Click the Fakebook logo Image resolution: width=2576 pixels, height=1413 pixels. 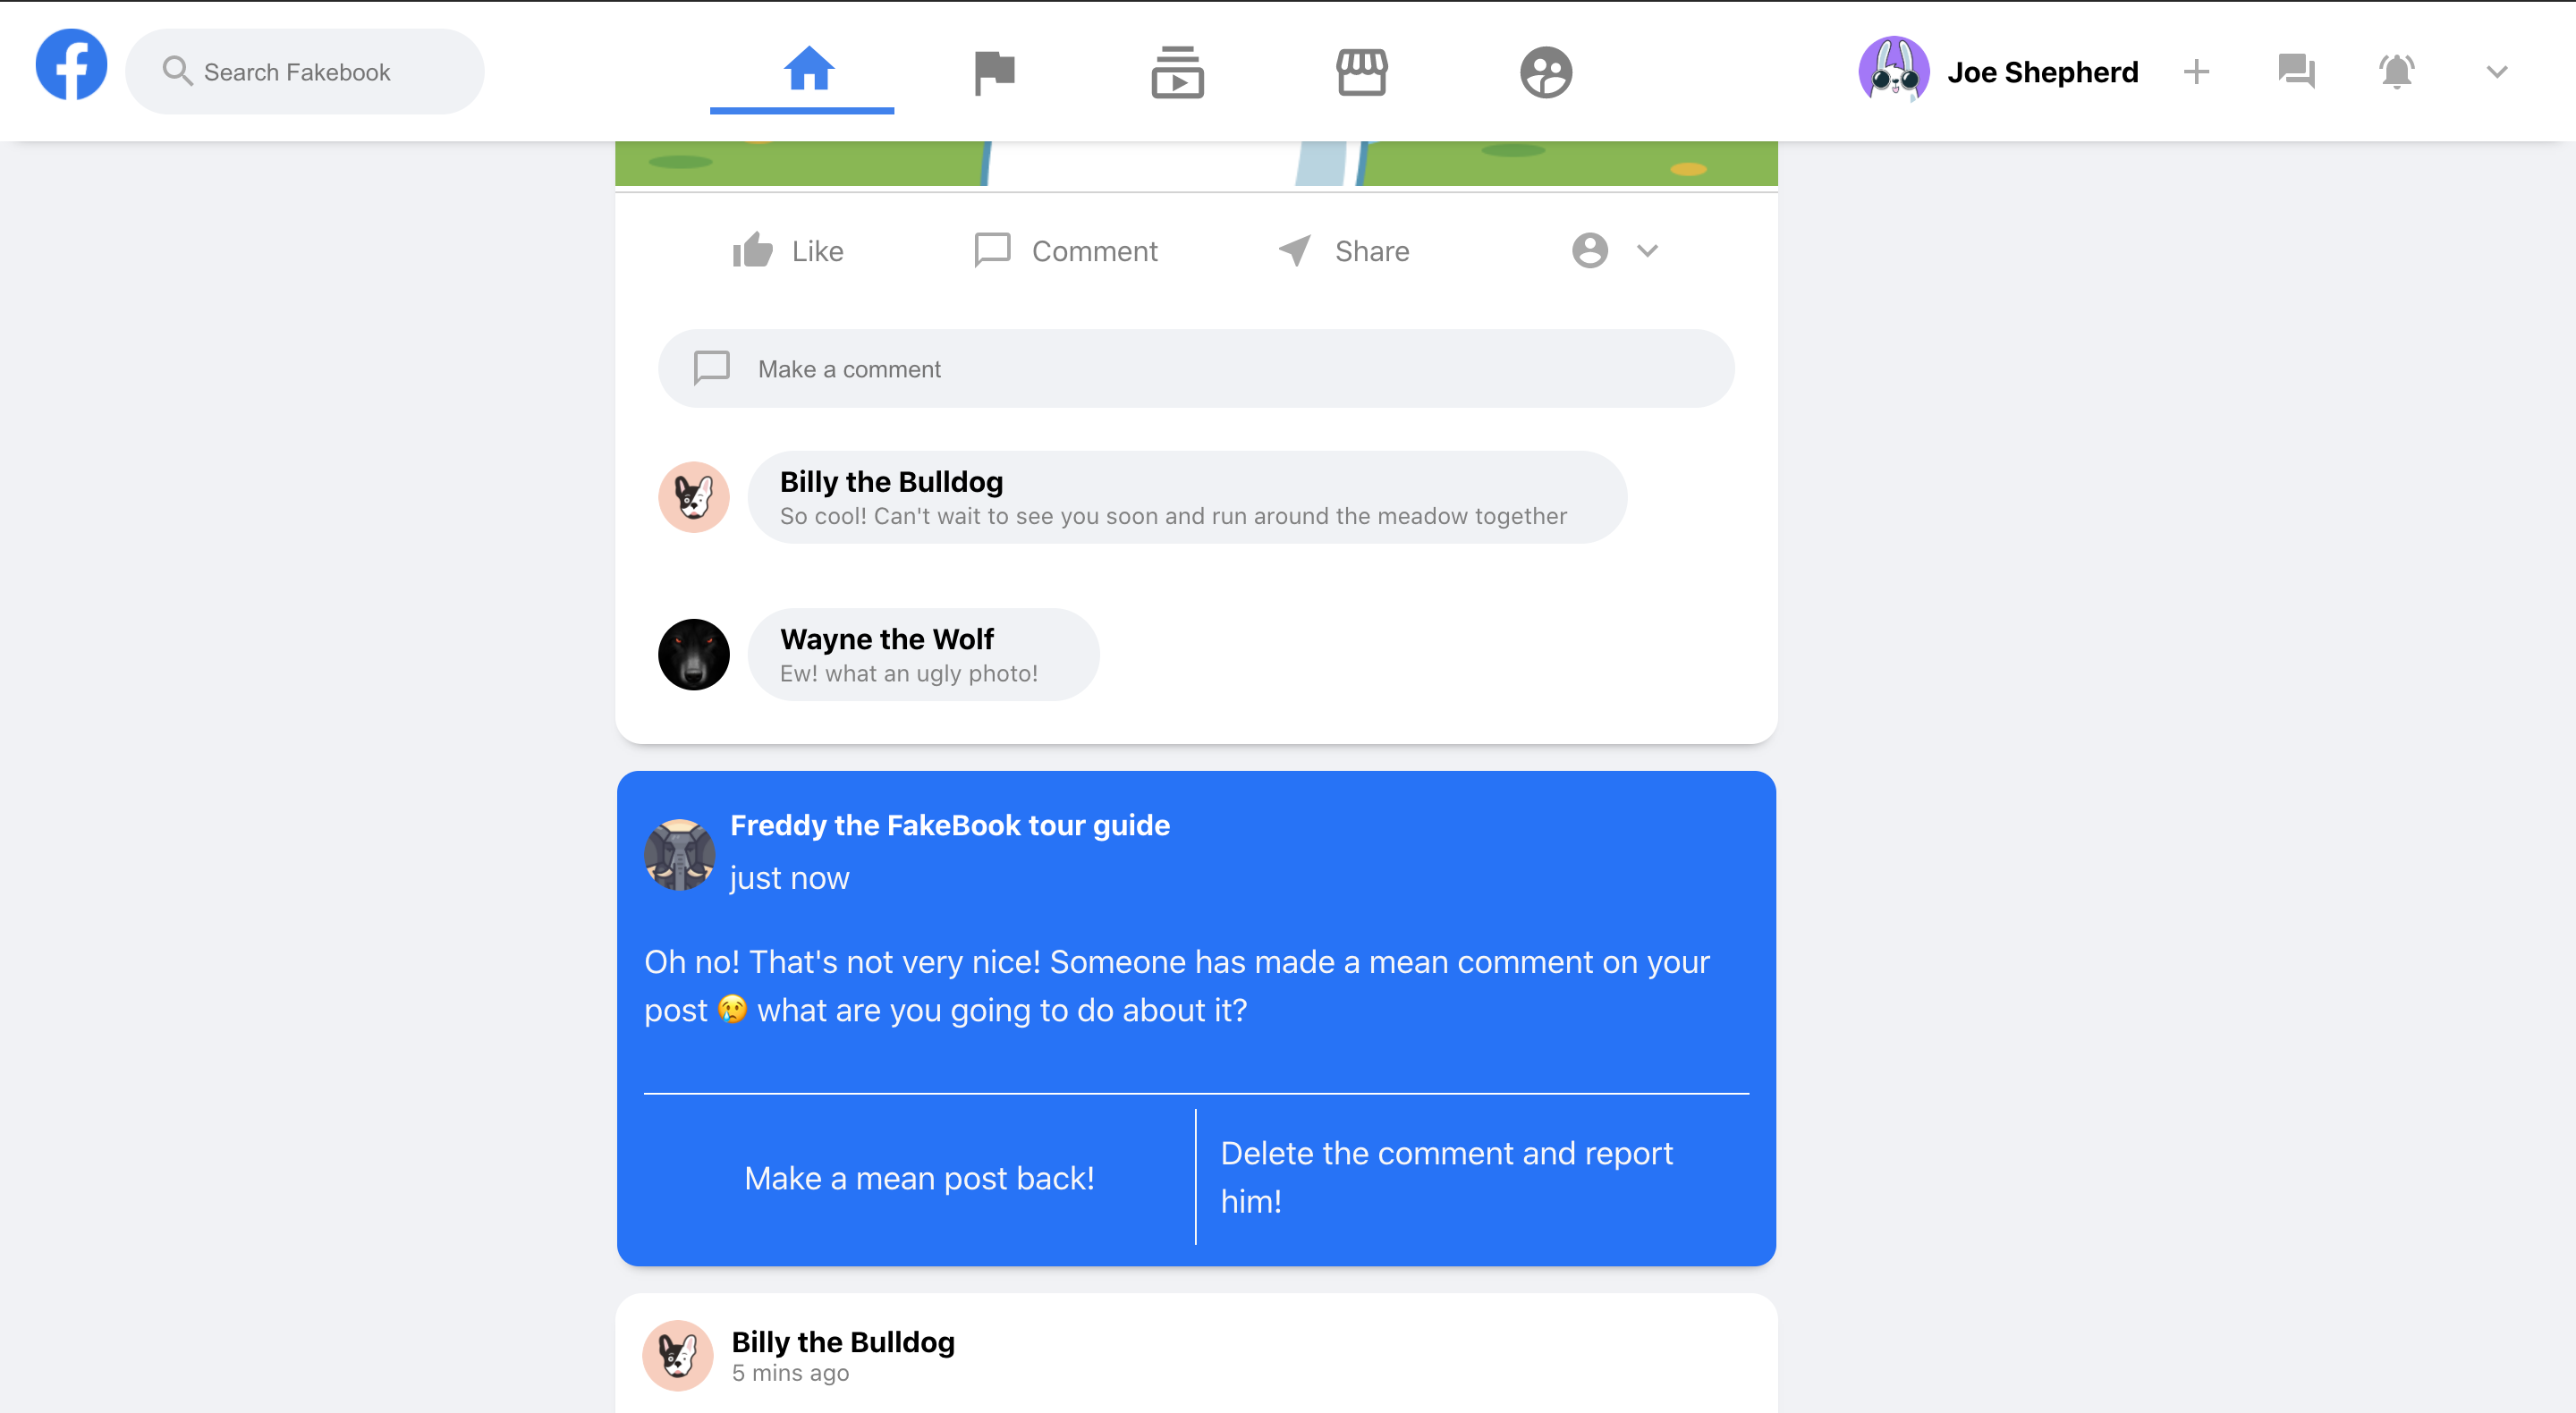pos(71,66)
